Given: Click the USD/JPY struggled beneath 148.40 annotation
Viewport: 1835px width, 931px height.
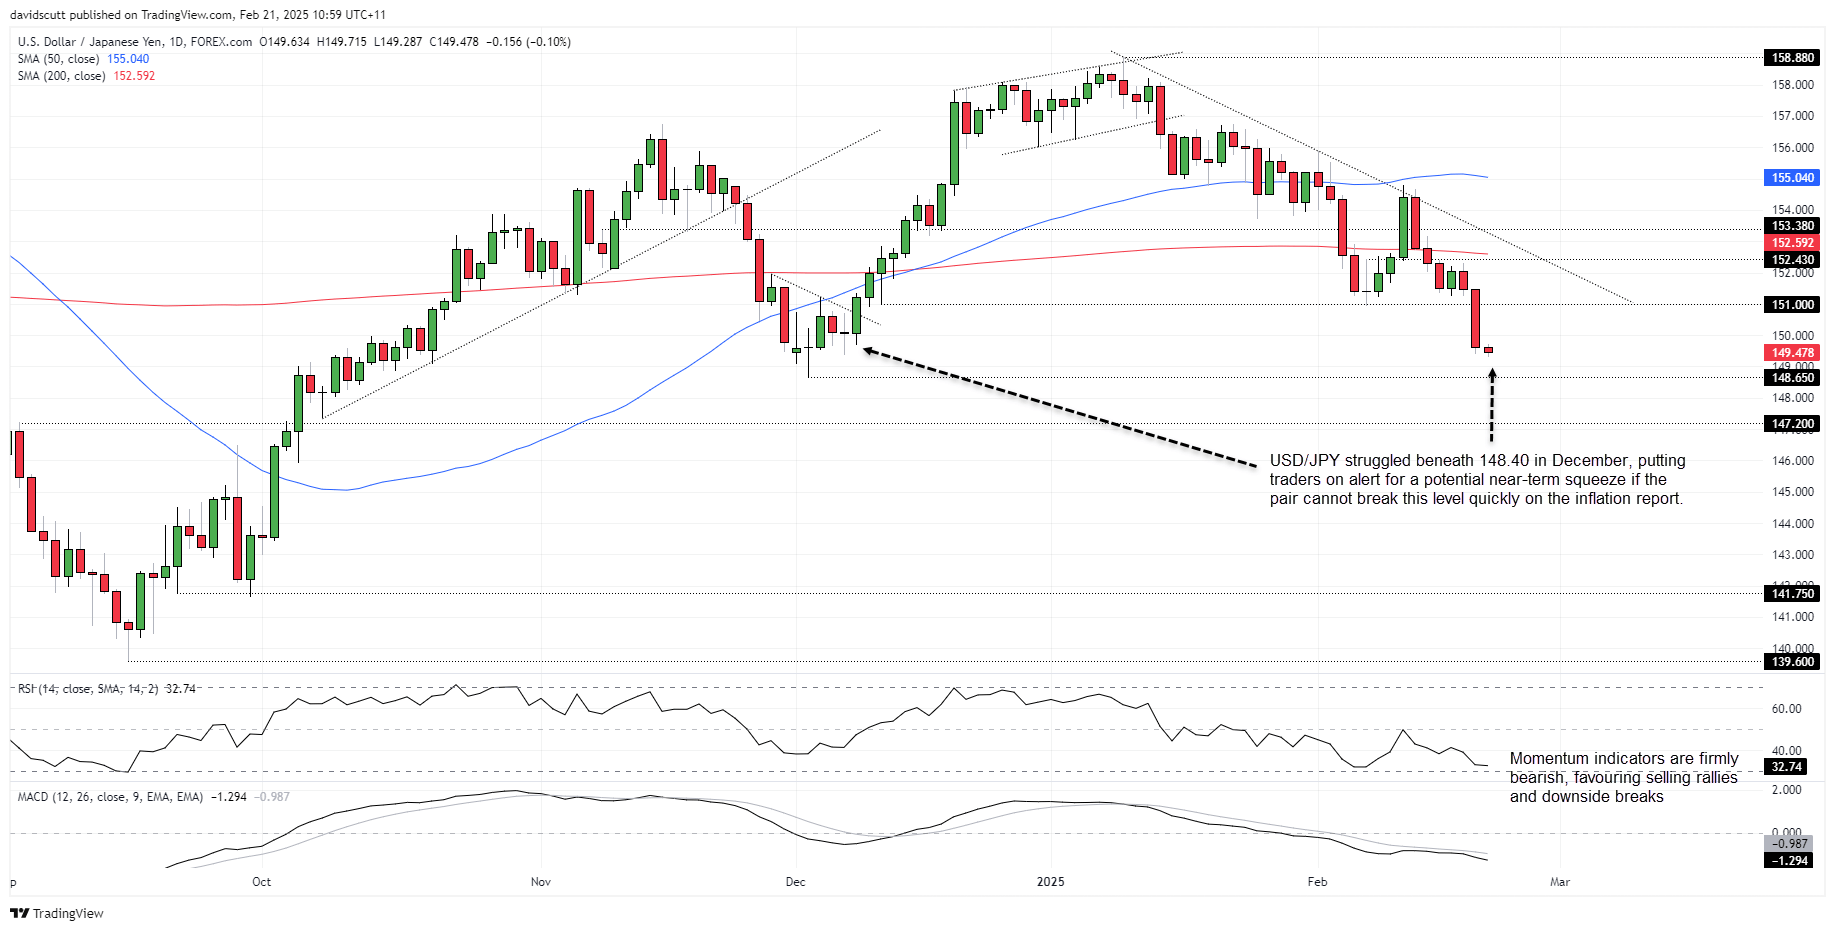Looking at the screenshot, I should tap(1477, 480).
